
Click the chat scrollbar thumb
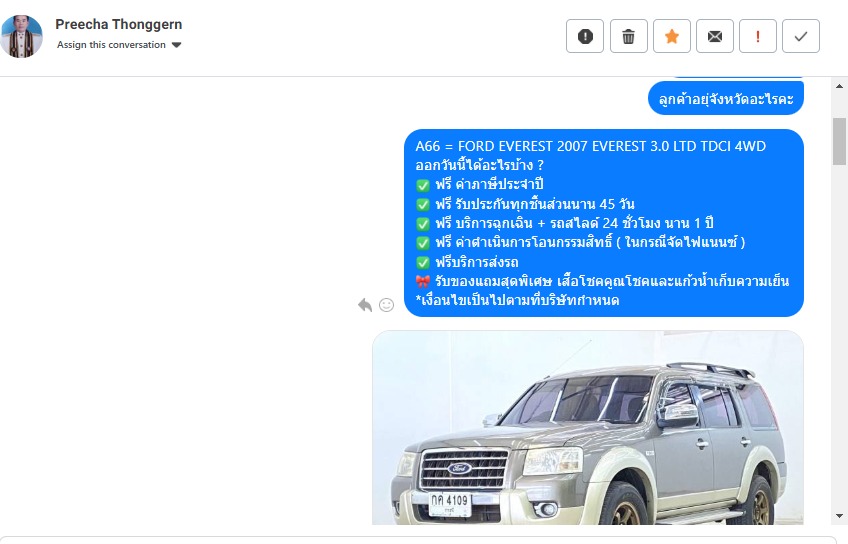click(839, 141)
